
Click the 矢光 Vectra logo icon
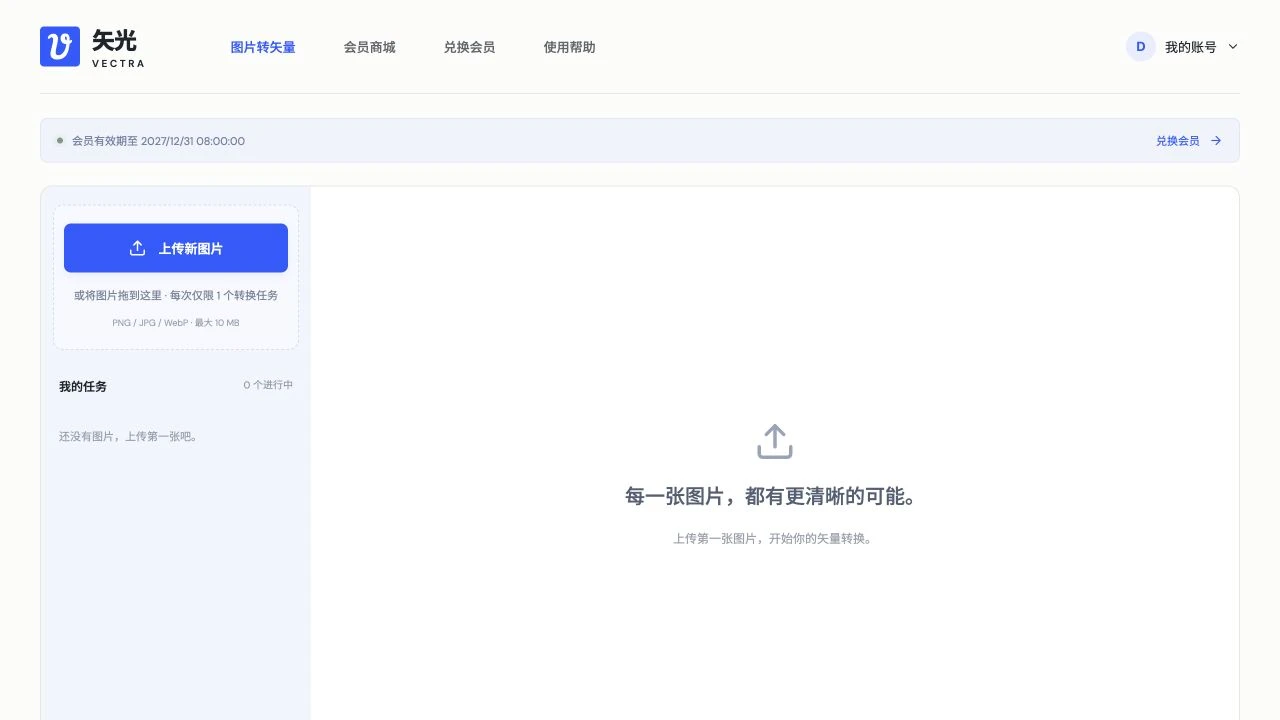tap(60, 46)
